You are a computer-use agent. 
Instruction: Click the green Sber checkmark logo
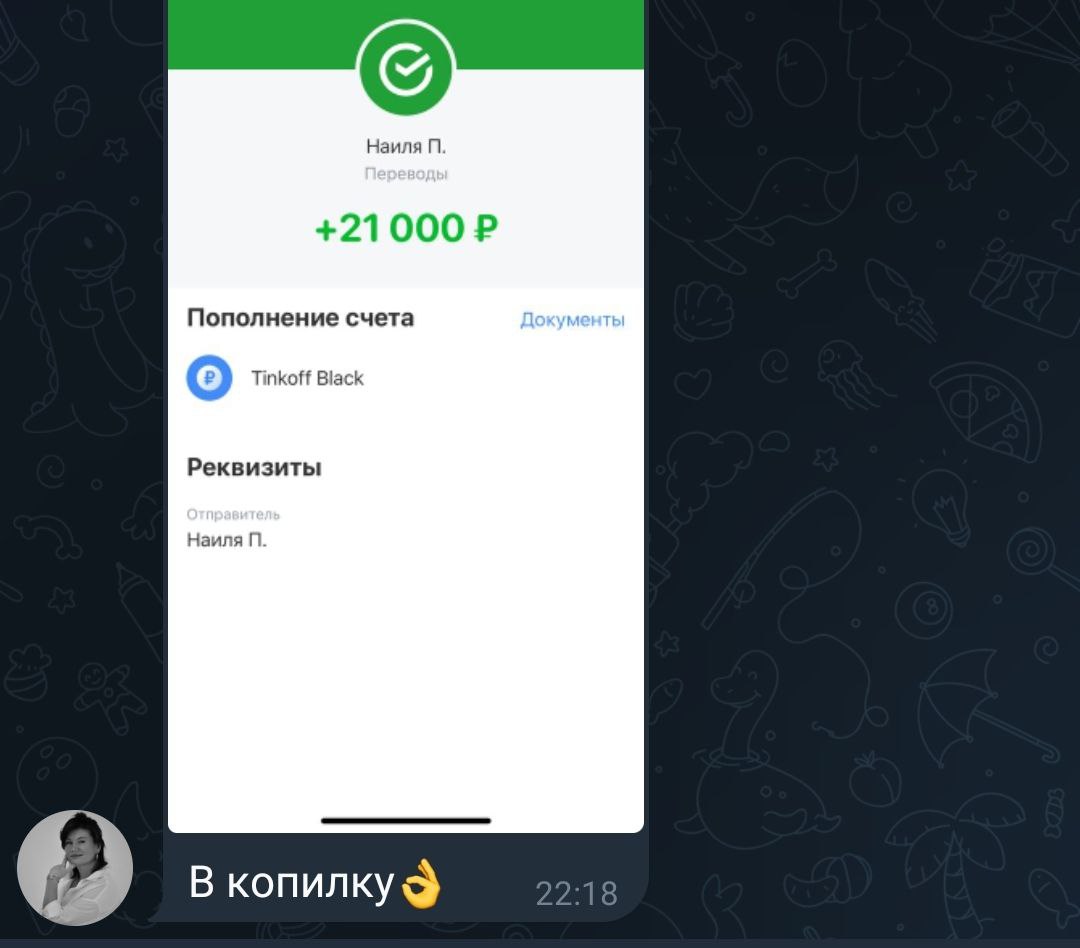click(x=406, y=68)
